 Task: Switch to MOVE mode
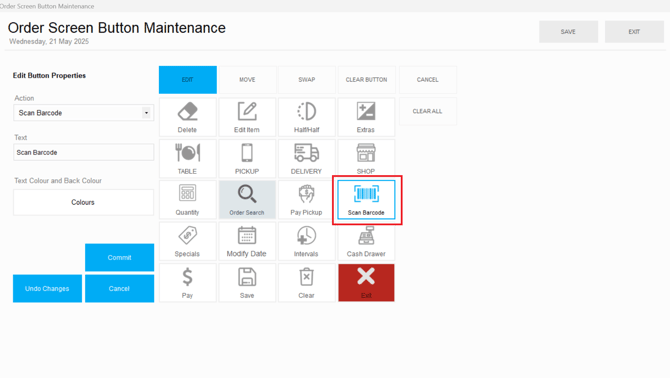pos(247,79)
